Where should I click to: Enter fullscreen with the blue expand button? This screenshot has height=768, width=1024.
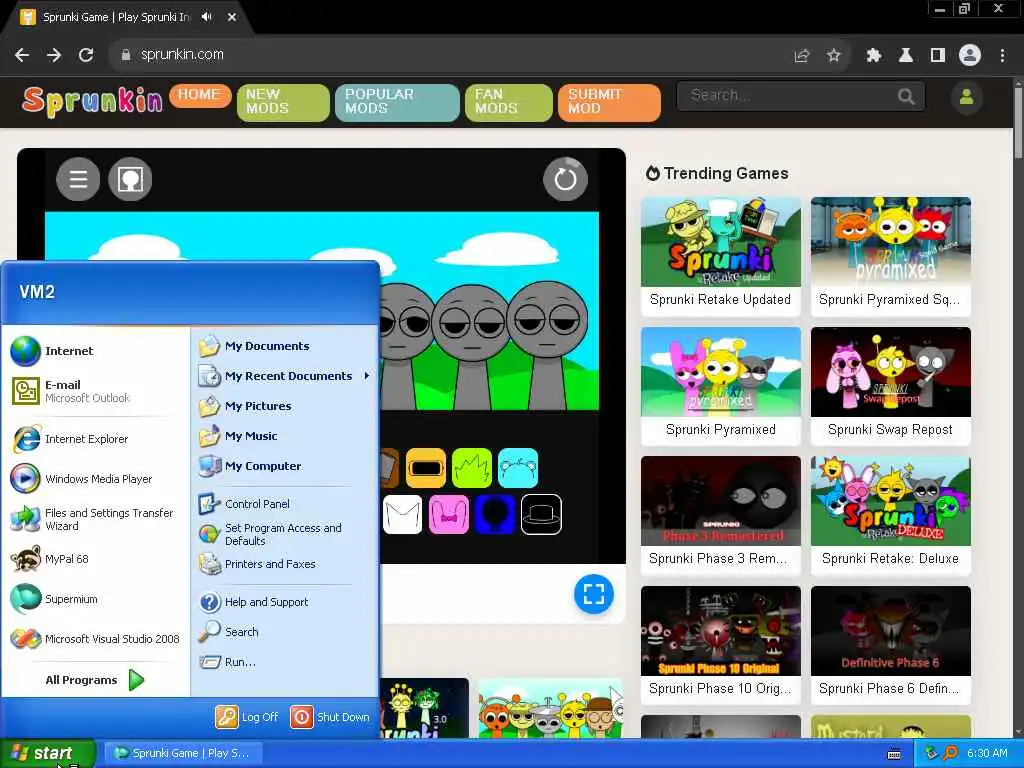594,594
